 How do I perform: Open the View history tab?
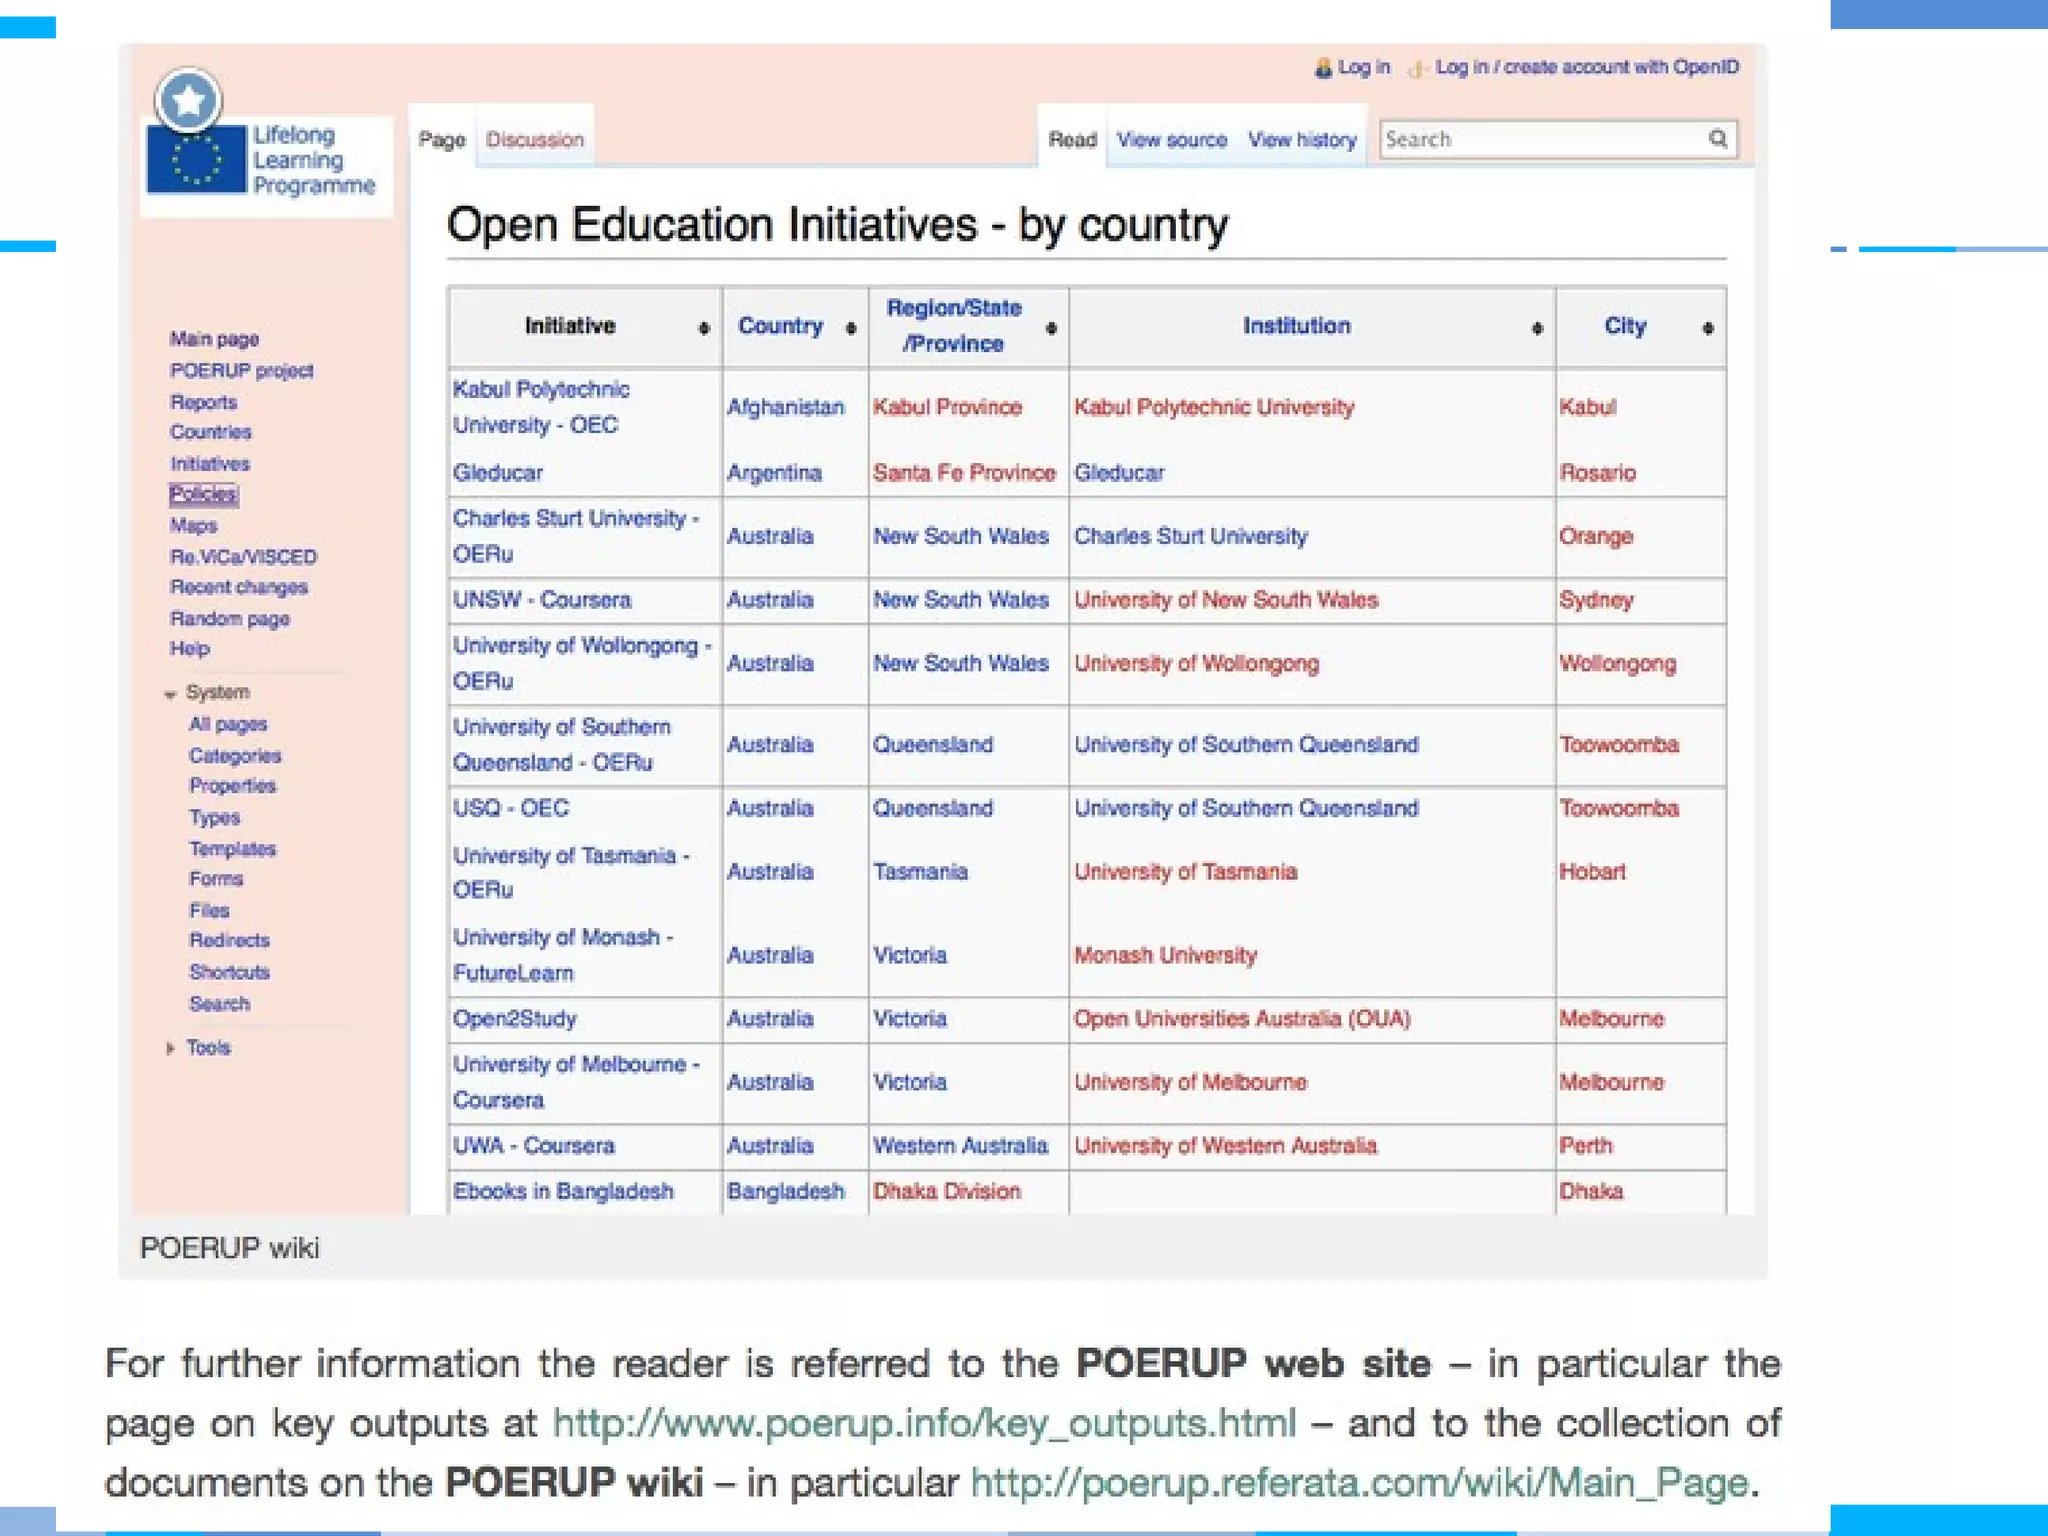coord(1301,140)
